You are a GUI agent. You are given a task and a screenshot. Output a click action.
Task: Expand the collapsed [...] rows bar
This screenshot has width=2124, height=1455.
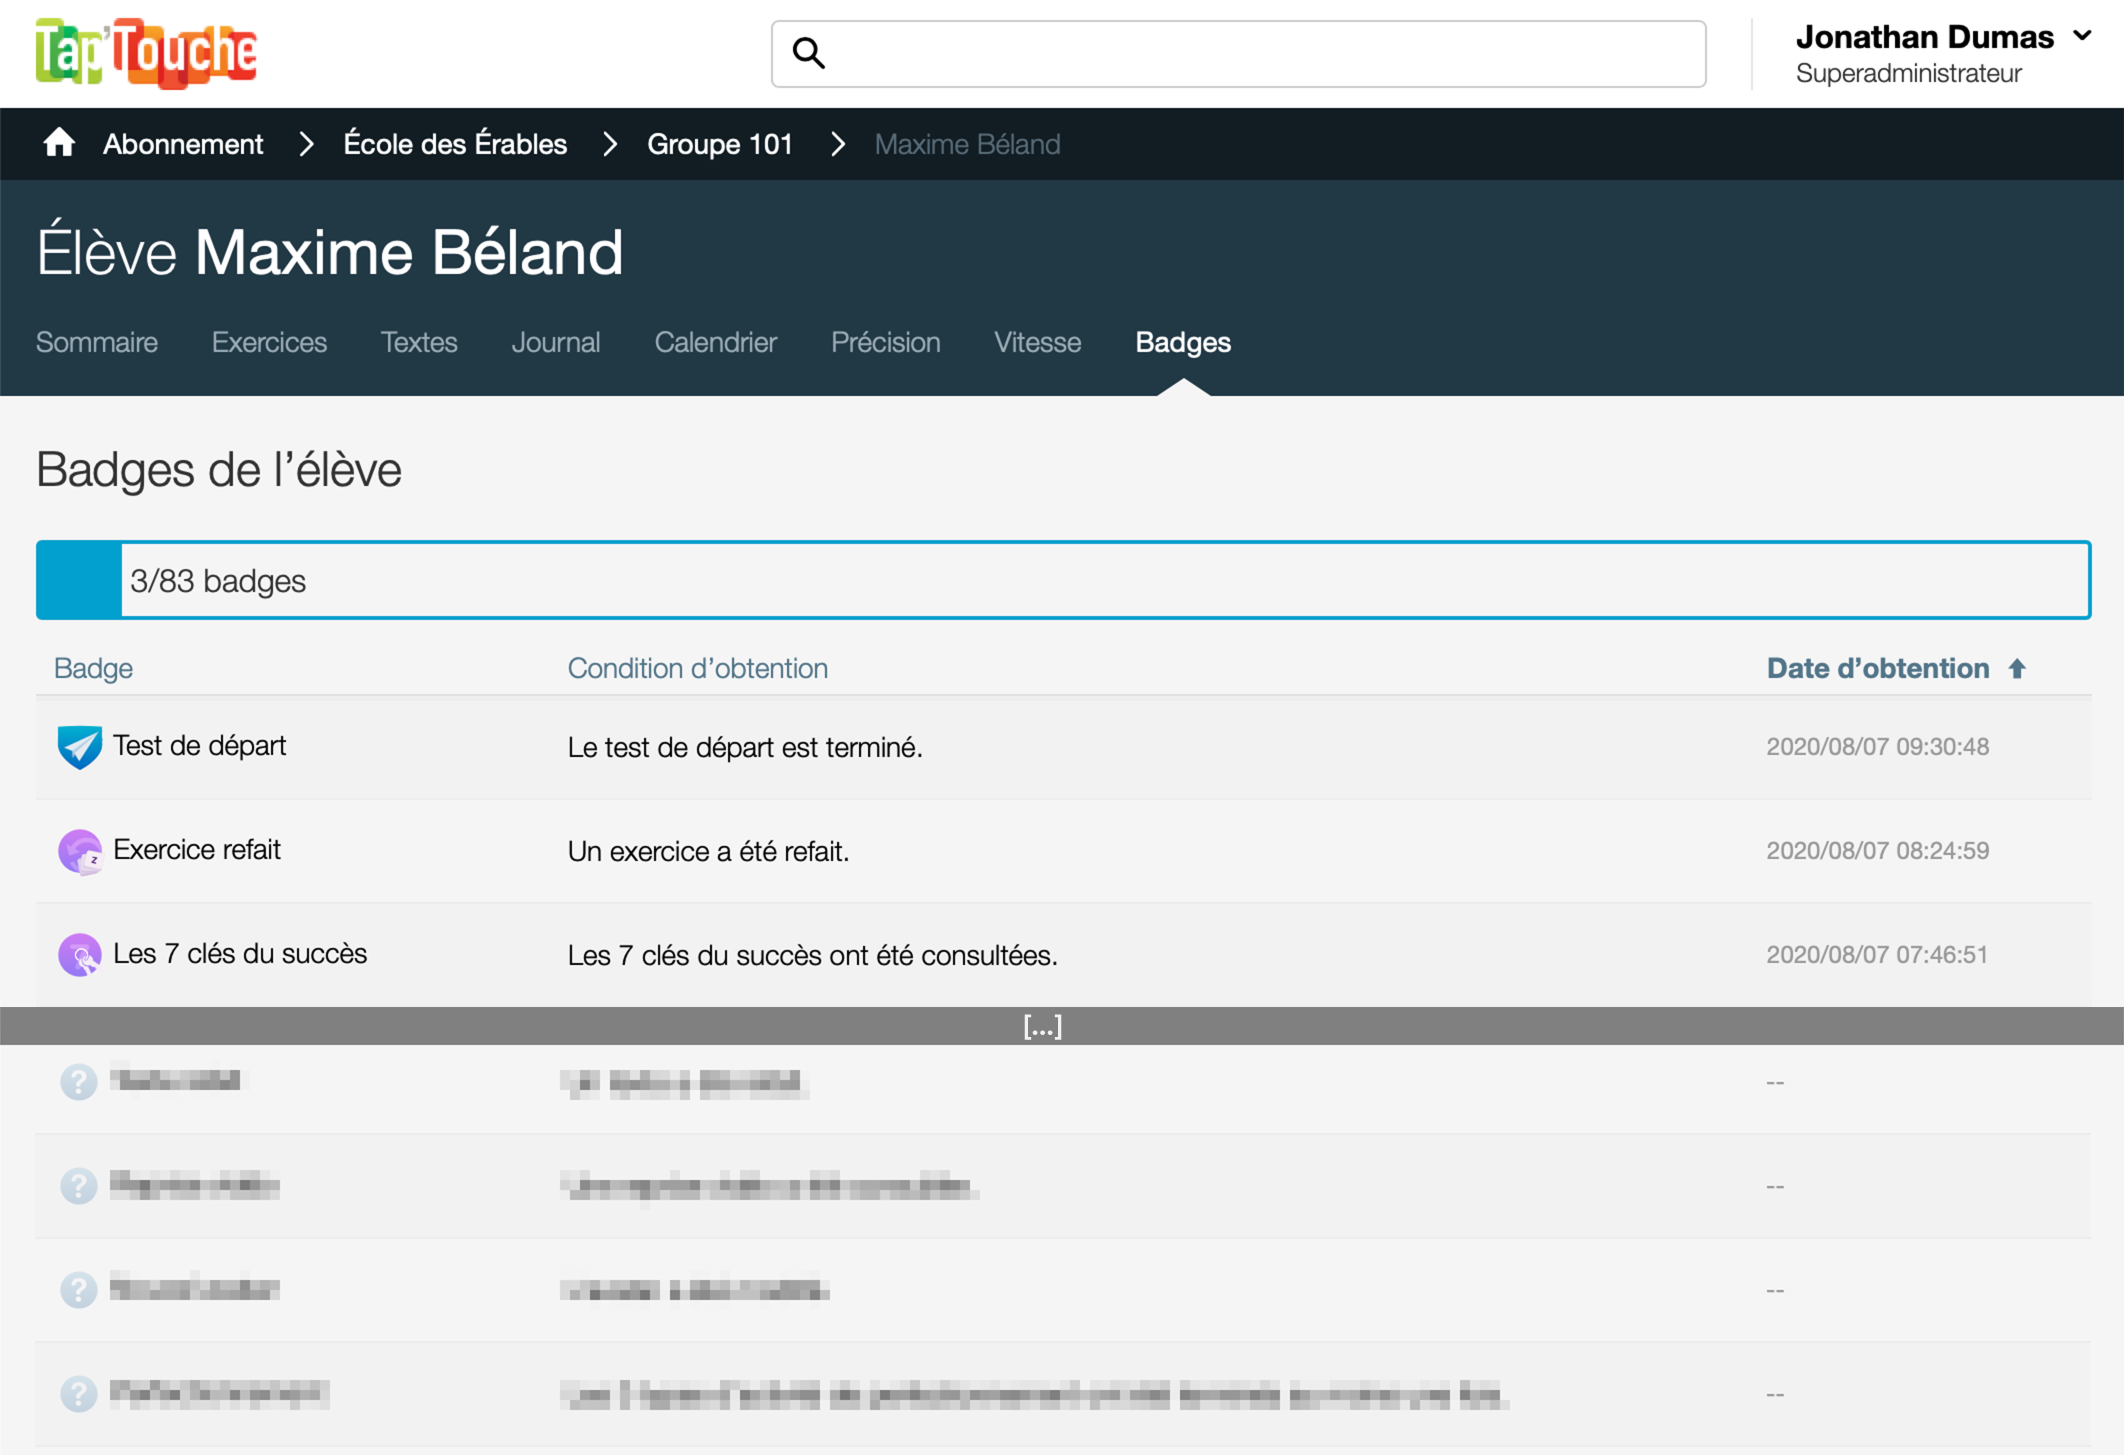[x=1042, y=1026]
